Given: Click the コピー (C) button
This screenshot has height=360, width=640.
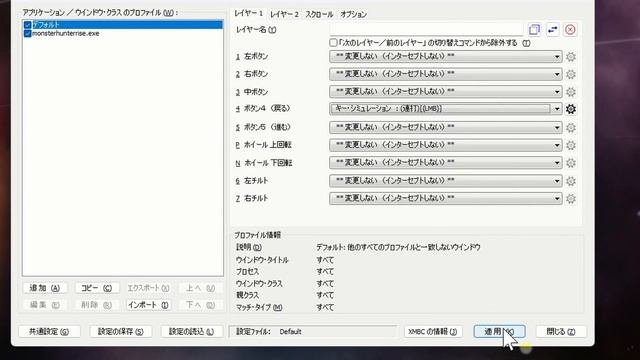Looking at the screenshot, I should pyautogui.click(x=96, y=288).
